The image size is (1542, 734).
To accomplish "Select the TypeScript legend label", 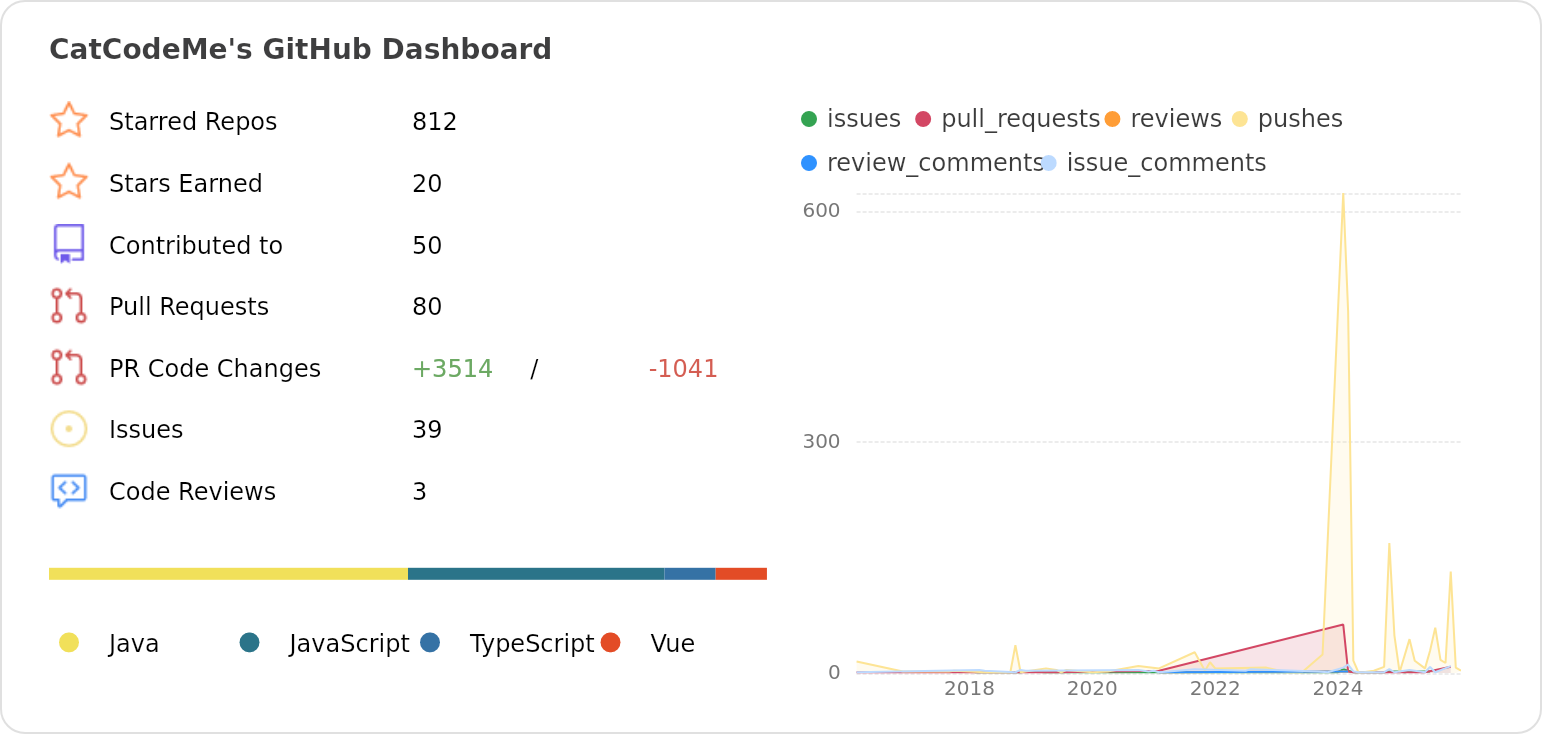I will 533,643.
